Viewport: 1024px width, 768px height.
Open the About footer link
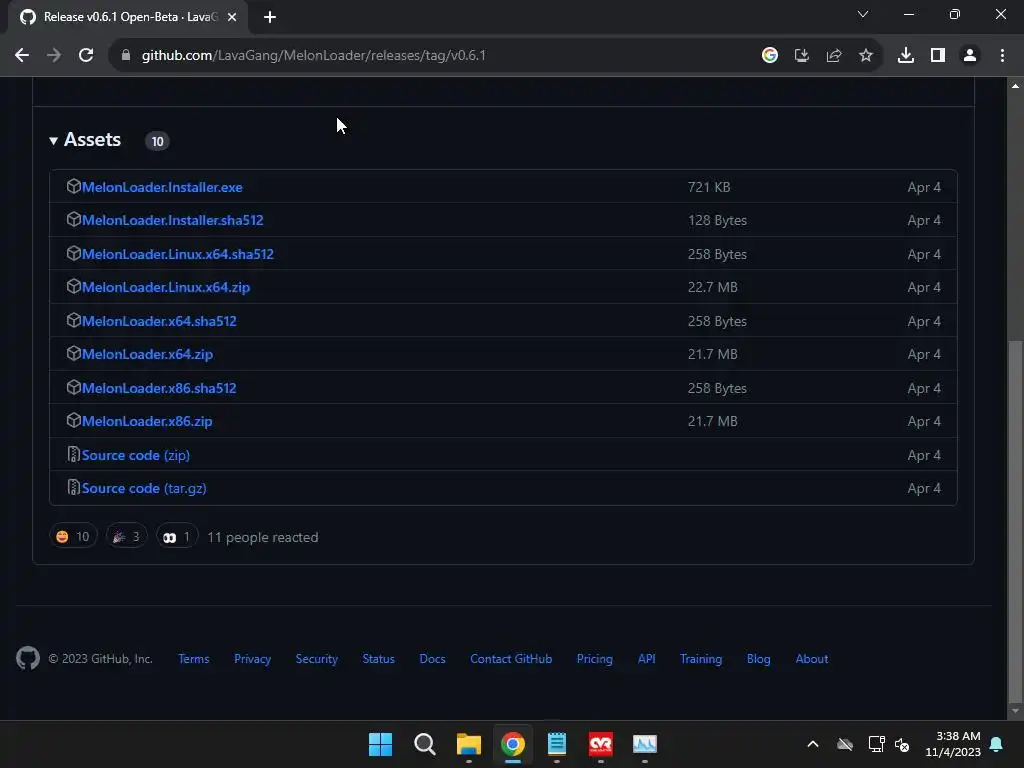coord(812,659)
